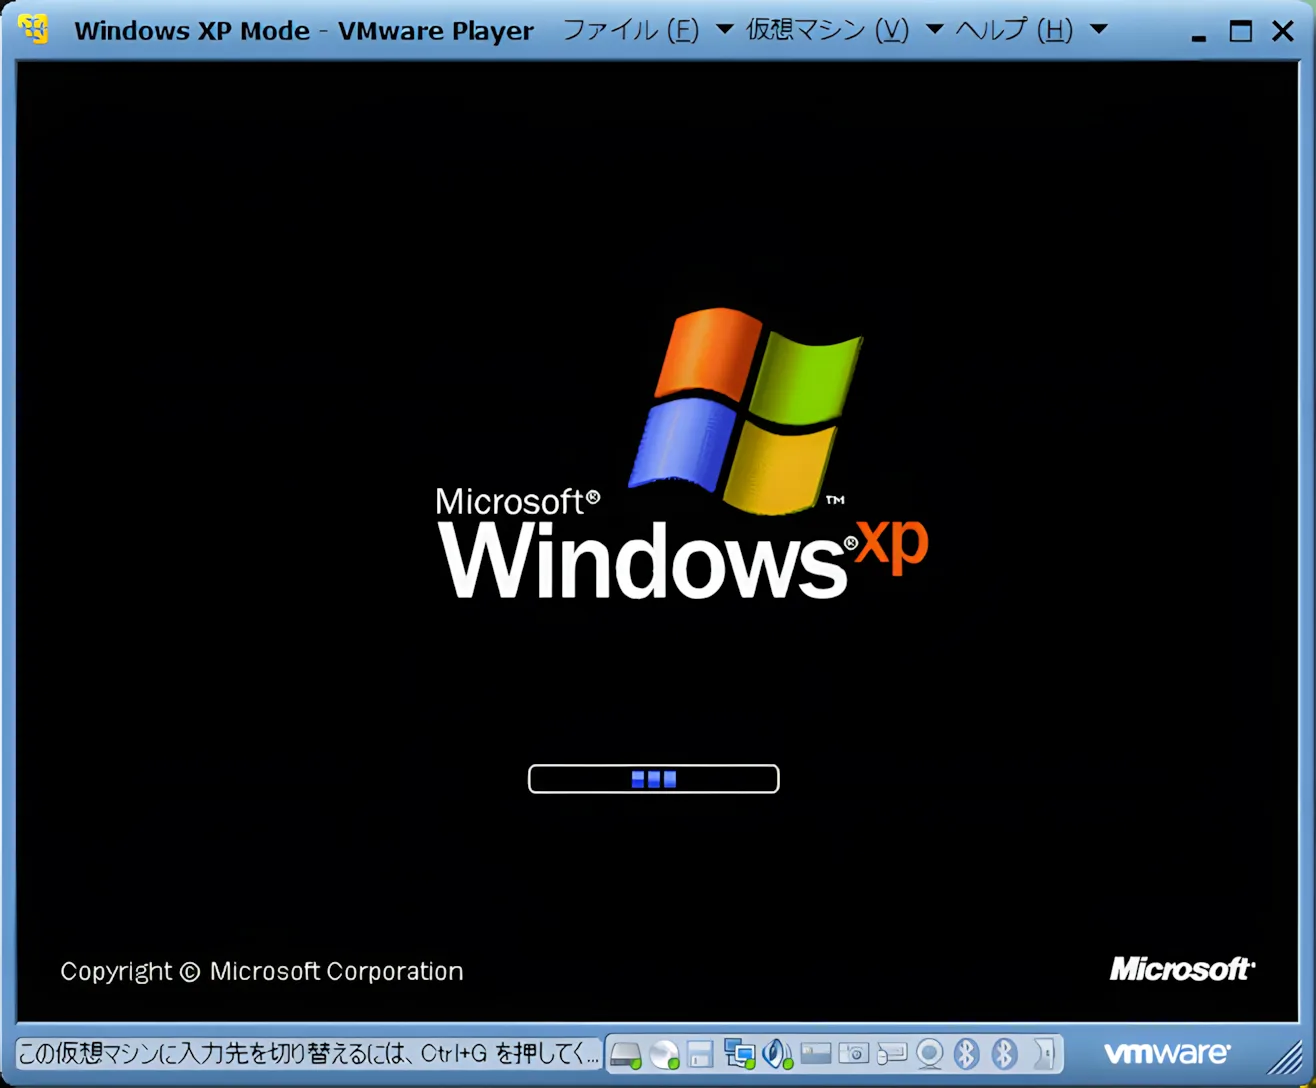Click the floppy drive status icon
This screenshot has width=1316, height=1088.
tap(700, 1053)
